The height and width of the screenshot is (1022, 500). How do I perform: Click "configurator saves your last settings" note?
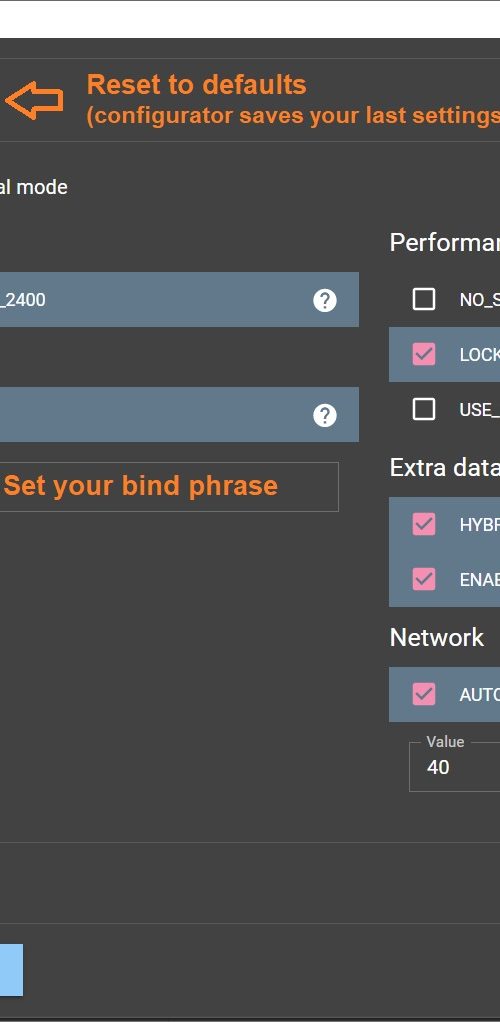[x=293, y=115]
